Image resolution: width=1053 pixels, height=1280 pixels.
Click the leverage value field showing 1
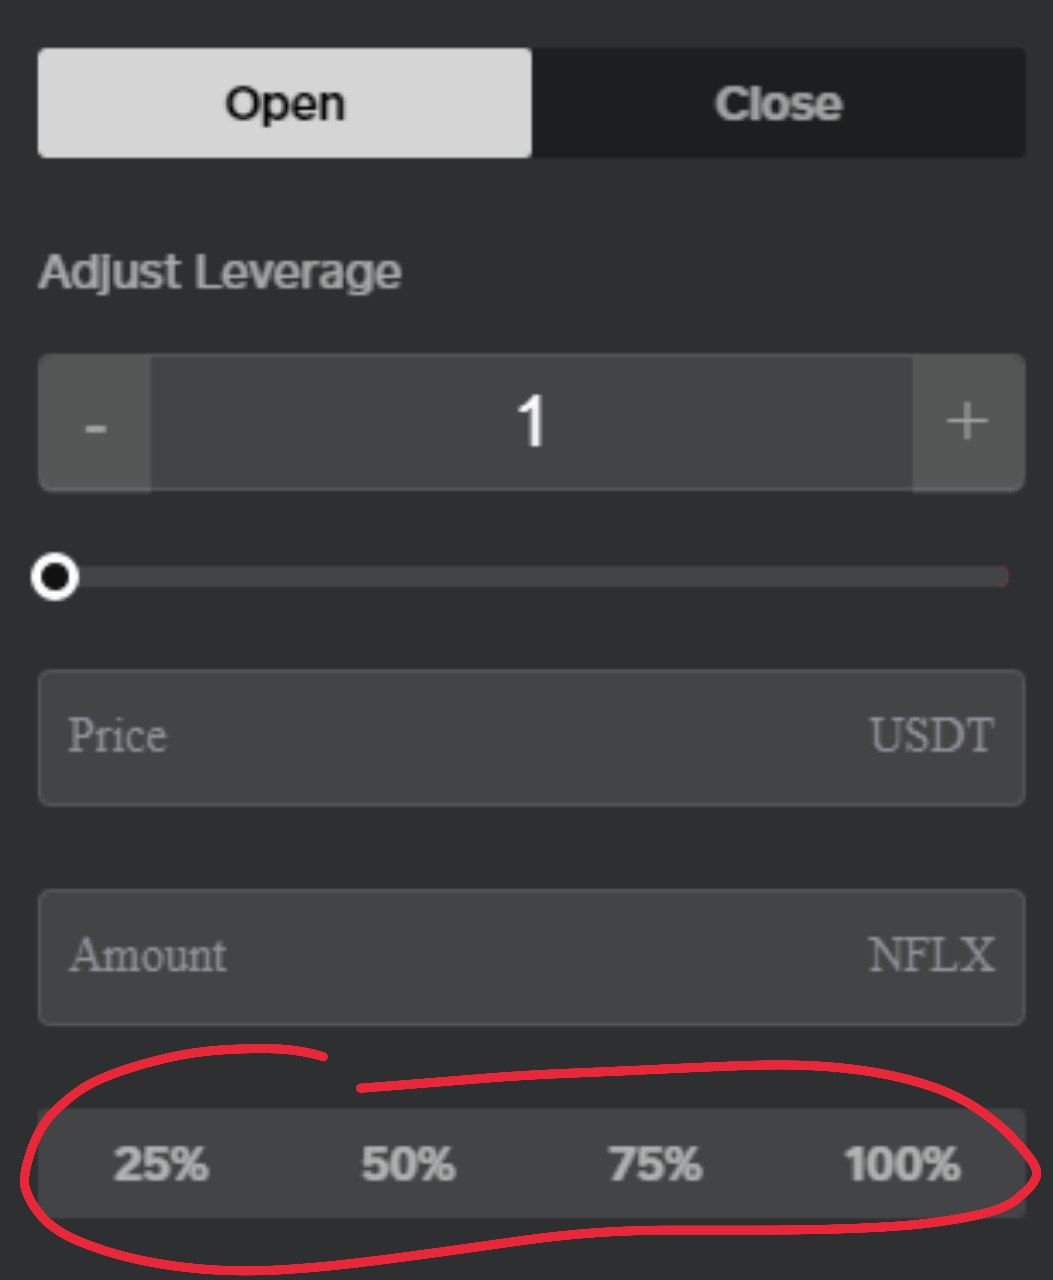531,423
